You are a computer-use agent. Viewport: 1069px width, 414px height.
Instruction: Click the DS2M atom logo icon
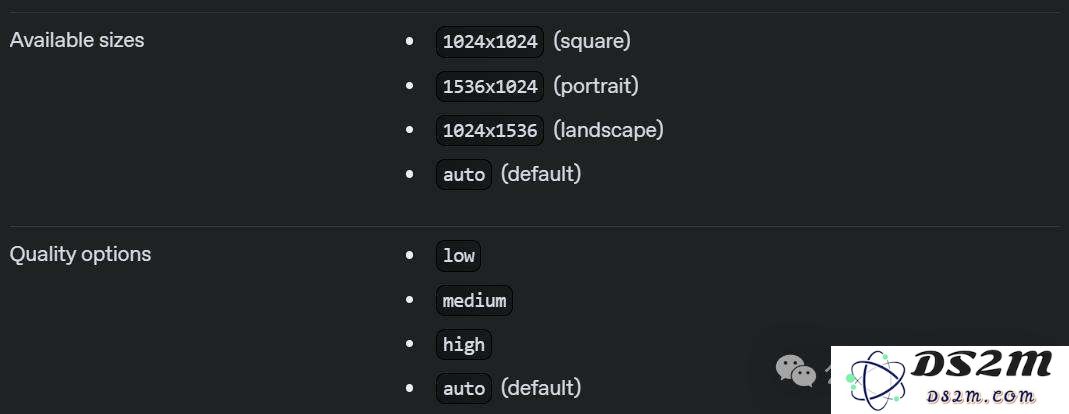(x=876, y=380)
